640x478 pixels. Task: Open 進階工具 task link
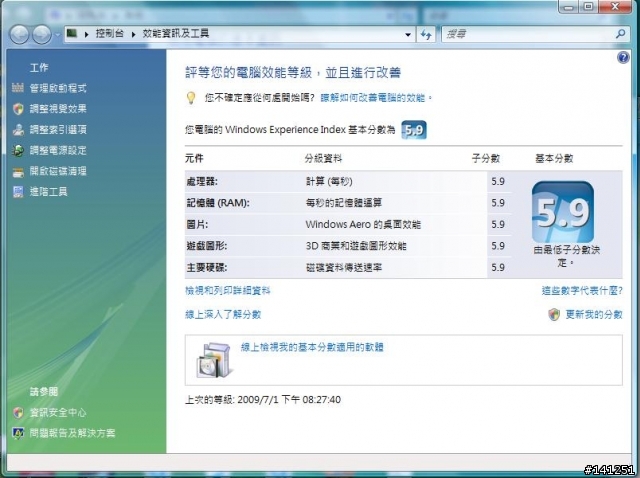coord(49,191)
